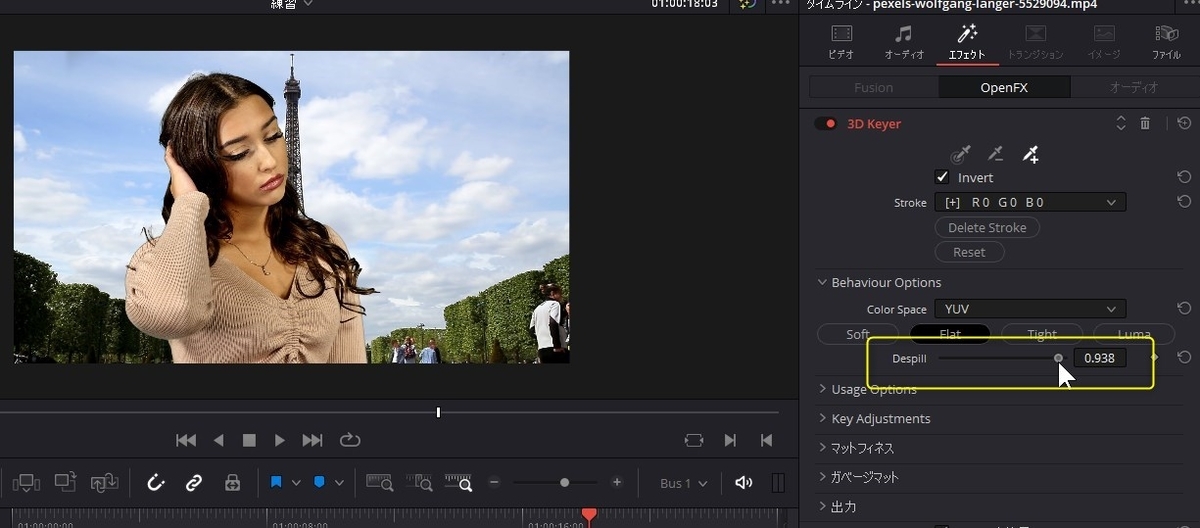Choose the Flat keying mode

[x=950, y=334]
